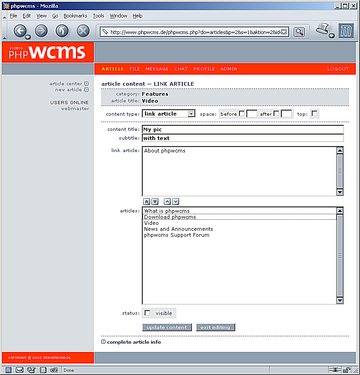Viewport: 360px width, 375px height.
Task: Open the IRC chat icon in the status bar
Action: click(x=54, y=370)
